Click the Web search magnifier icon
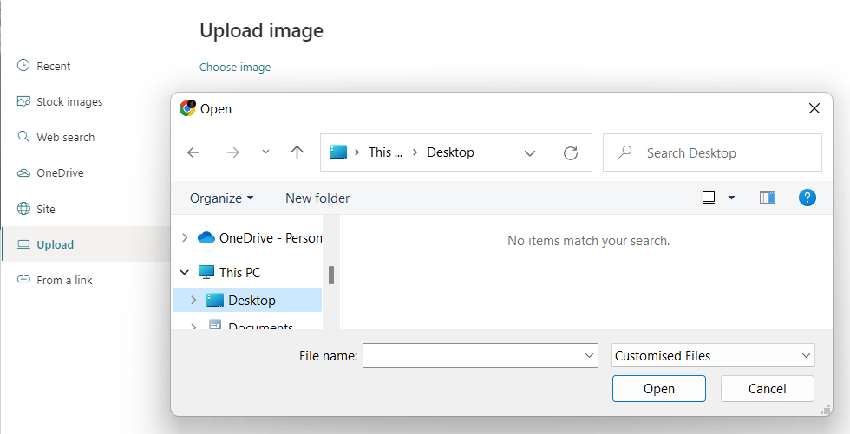 pos(23,137)
